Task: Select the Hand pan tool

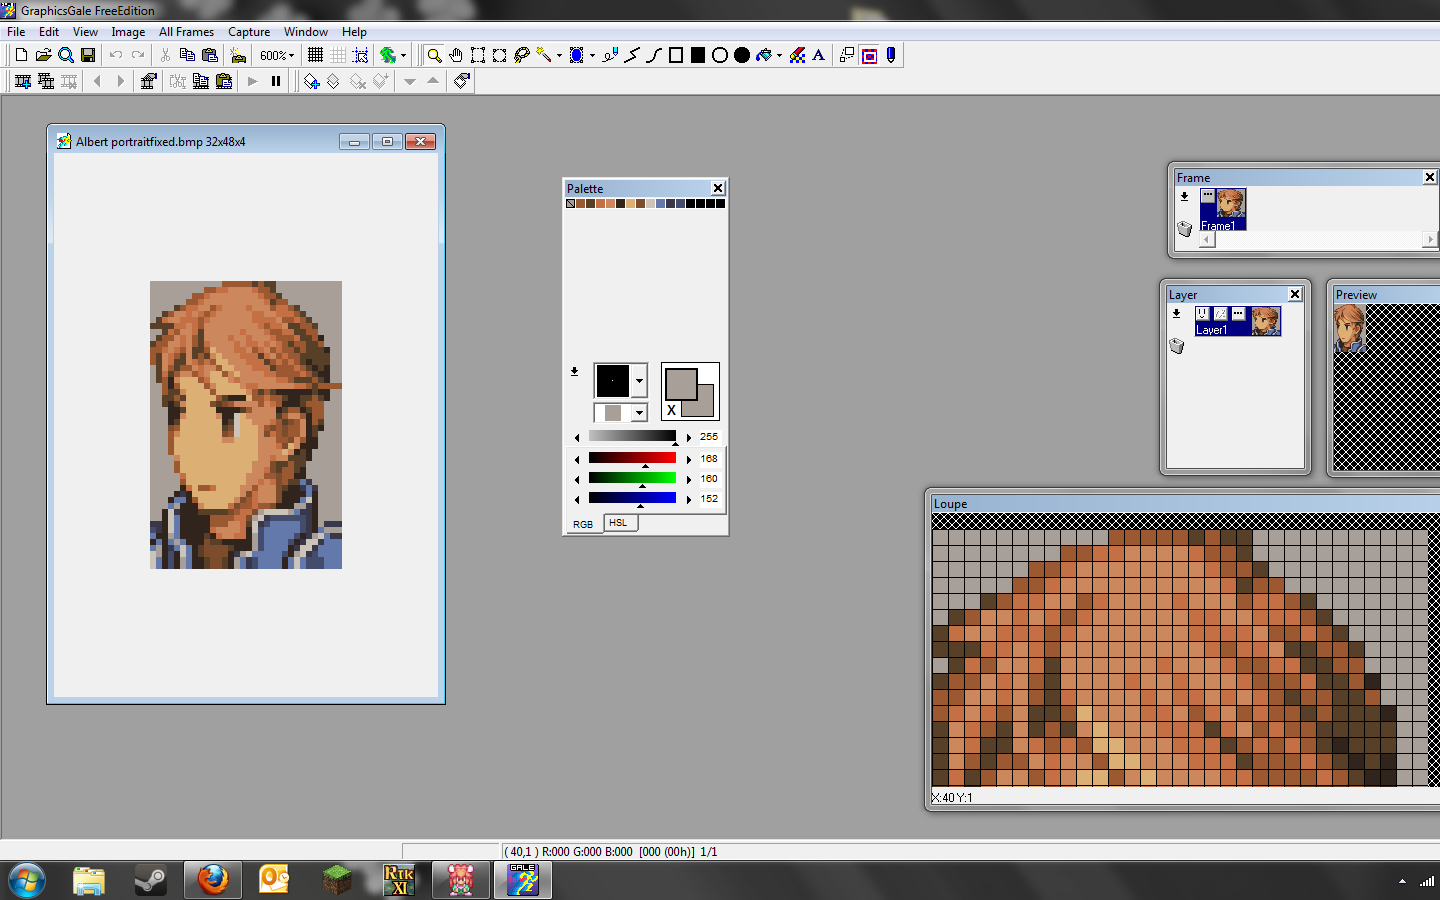Action: (456, 55)
